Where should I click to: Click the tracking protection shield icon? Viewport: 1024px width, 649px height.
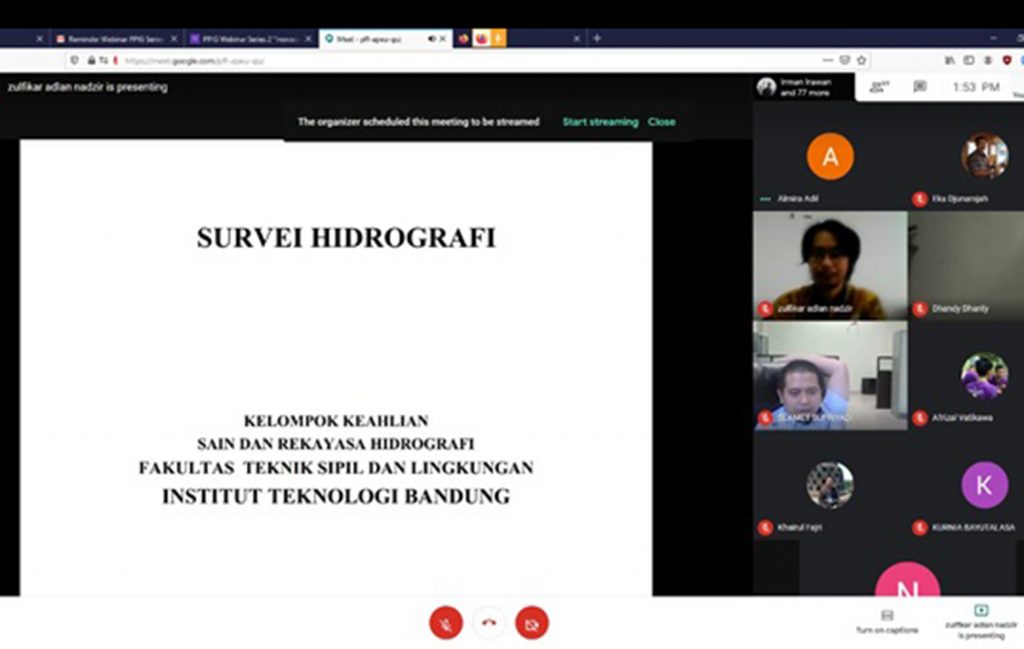coord(74,61)
